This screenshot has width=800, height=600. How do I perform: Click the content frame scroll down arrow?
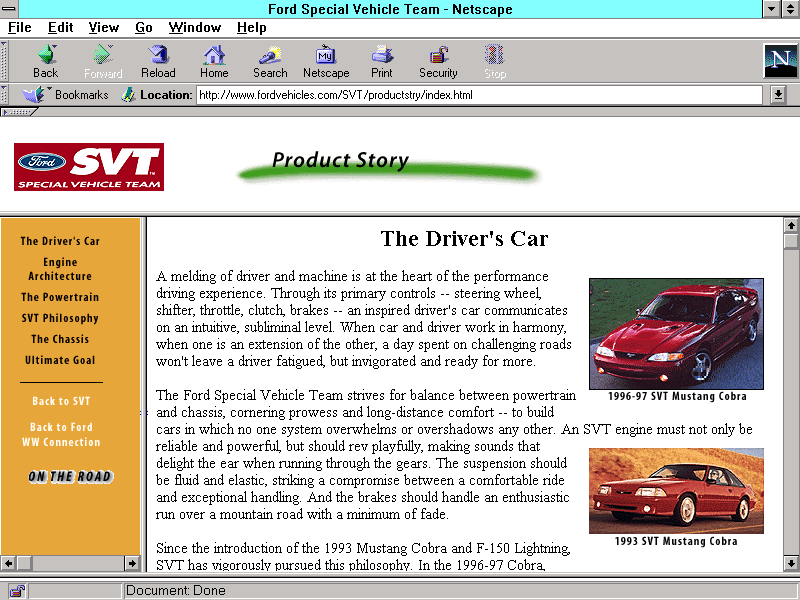tap(791, 563)
